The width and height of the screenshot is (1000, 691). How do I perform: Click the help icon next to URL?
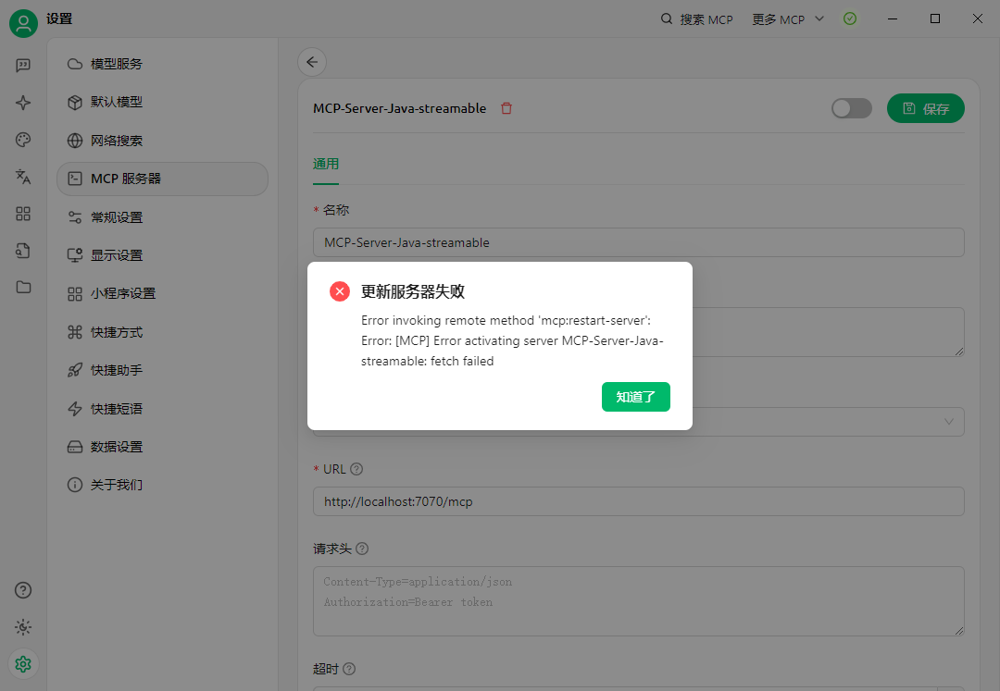click(x=357, y=469)
